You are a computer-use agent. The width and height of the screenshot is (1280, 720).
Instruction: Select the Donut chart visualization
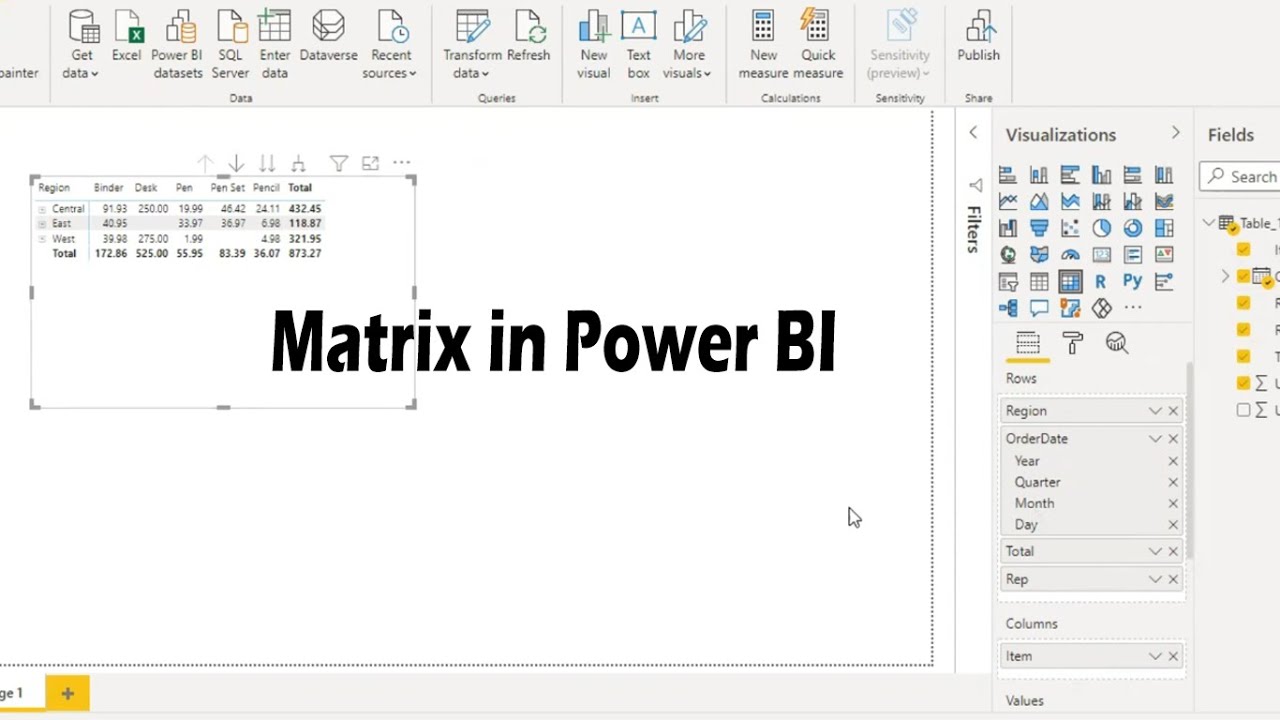coord(1132,228)
